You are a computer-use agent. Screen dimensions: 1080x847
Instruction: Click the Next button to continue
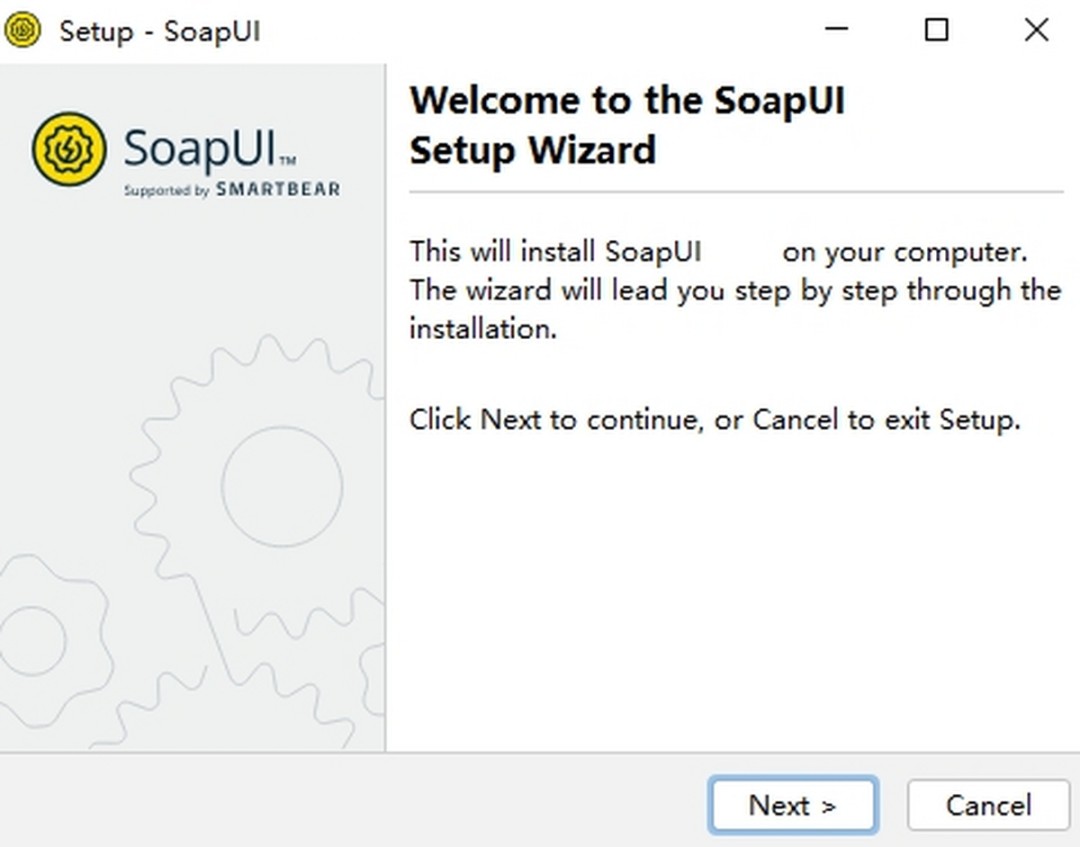793,805
